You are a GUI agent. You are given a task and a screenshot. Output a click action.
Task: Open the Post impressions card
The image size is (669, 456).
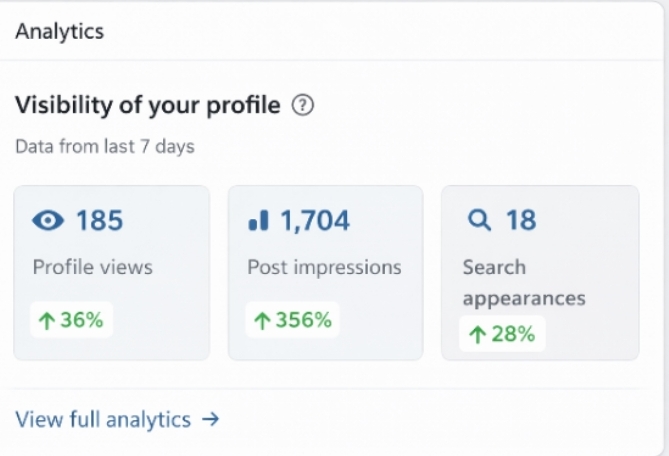point(325,272)
